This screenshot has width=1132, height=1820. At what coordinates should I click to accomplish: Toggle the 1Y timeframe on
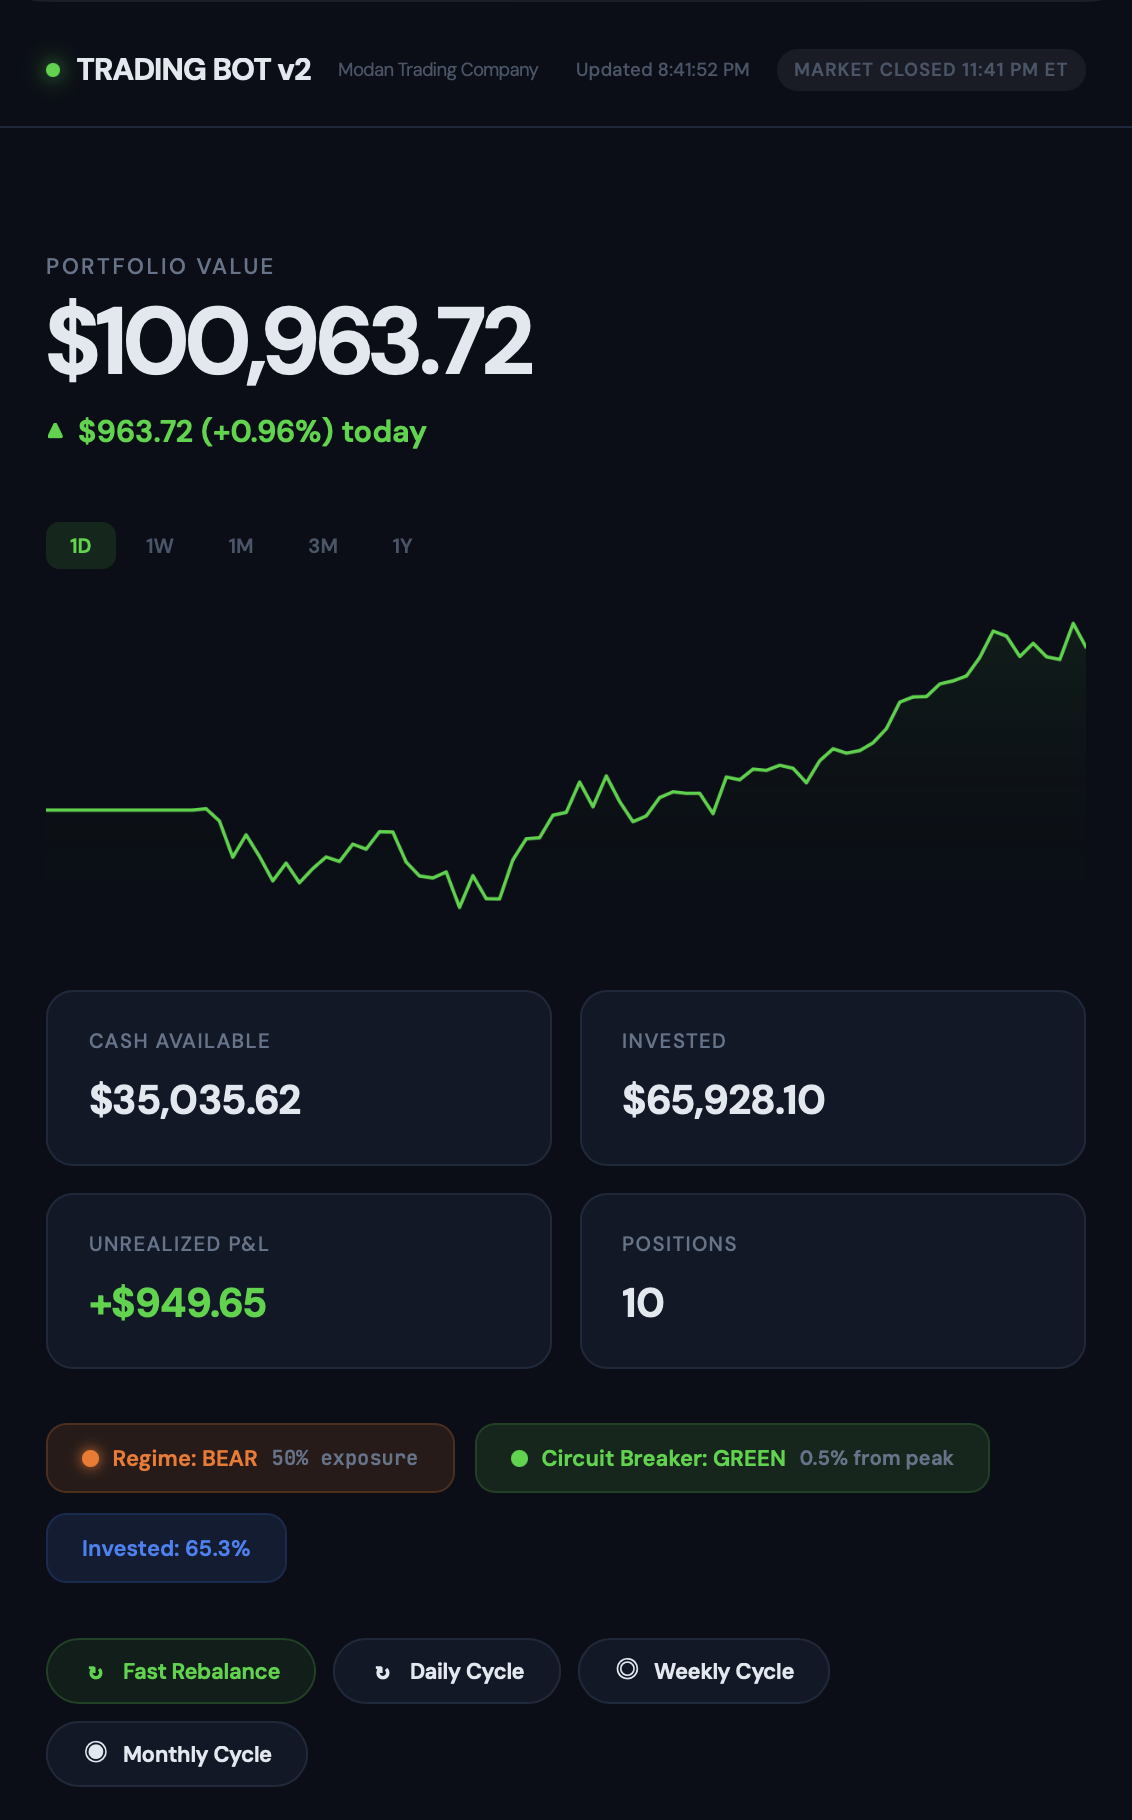click(x=401, y=545)
